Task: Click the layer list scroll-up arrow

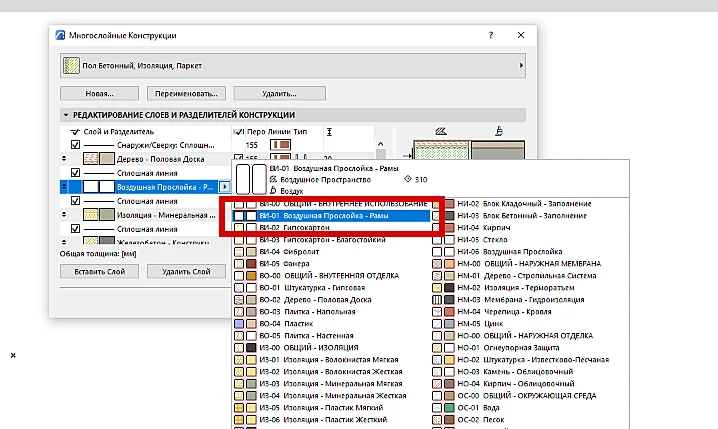Action: [x=381, y=144]
